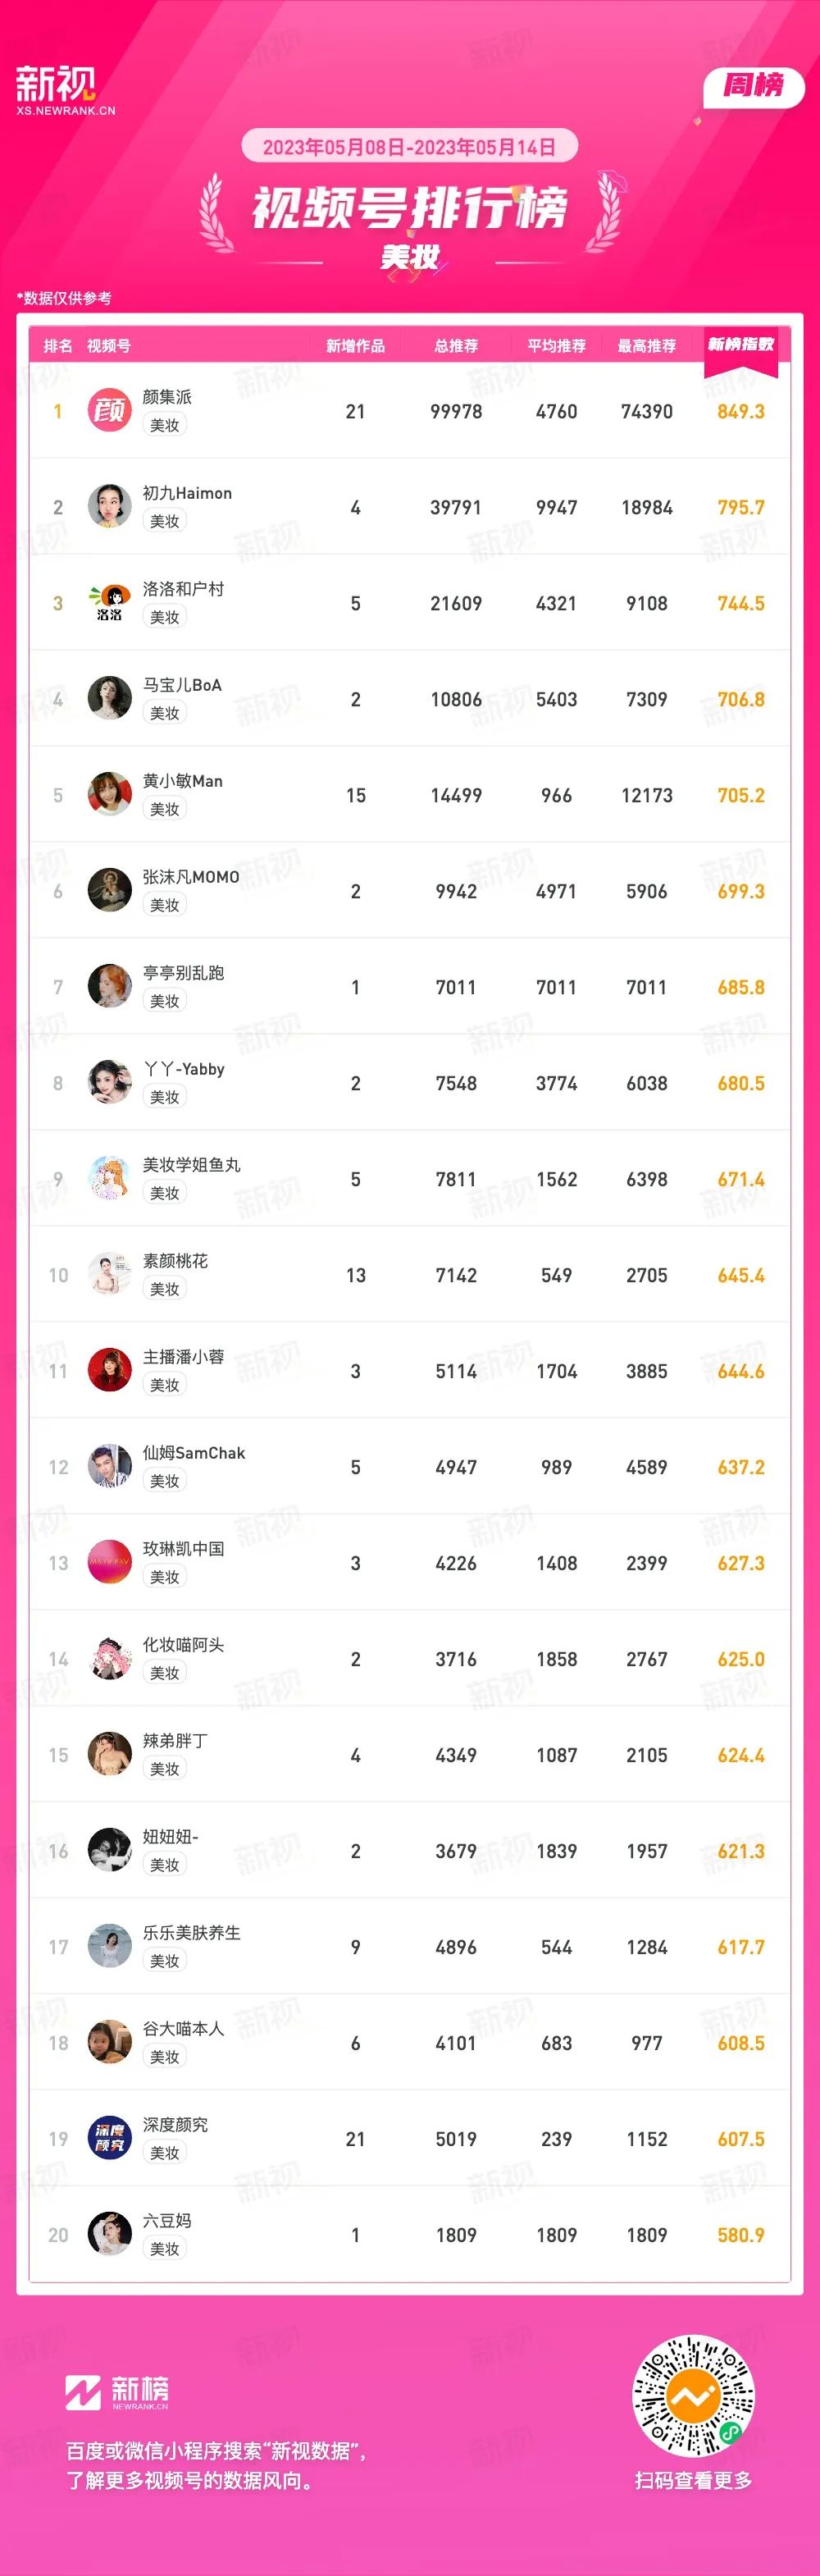This screenshot has width=820, height=2576.
Task: Open the 仙姆SamChak account name
Action: click(194, 1453)
